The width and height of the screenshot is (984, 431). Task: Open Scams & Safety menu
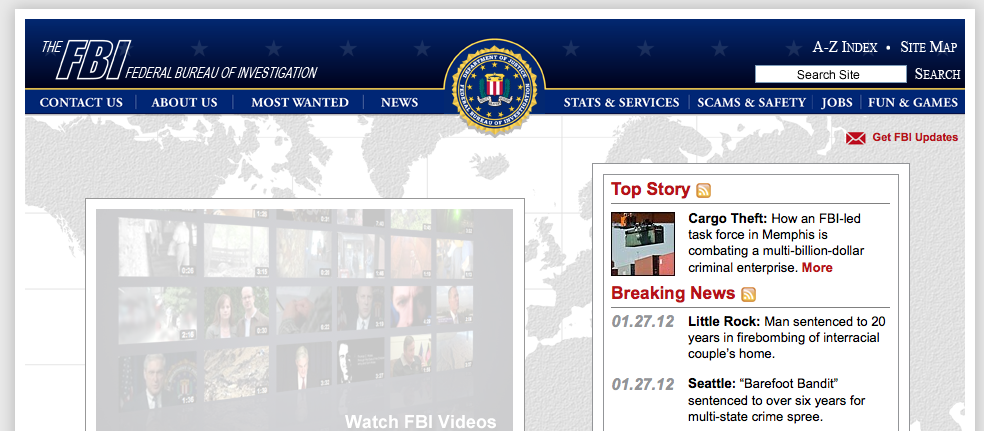(x=751, y=102)
